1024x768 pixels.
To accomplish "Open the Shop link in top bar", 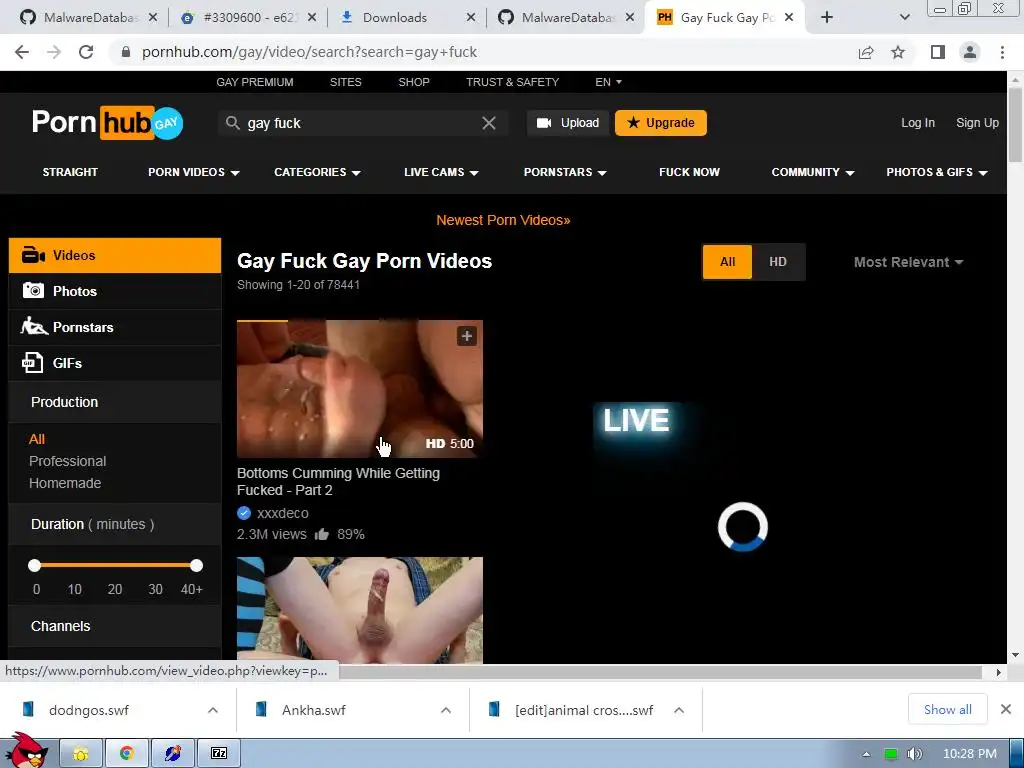I will 414,82.
